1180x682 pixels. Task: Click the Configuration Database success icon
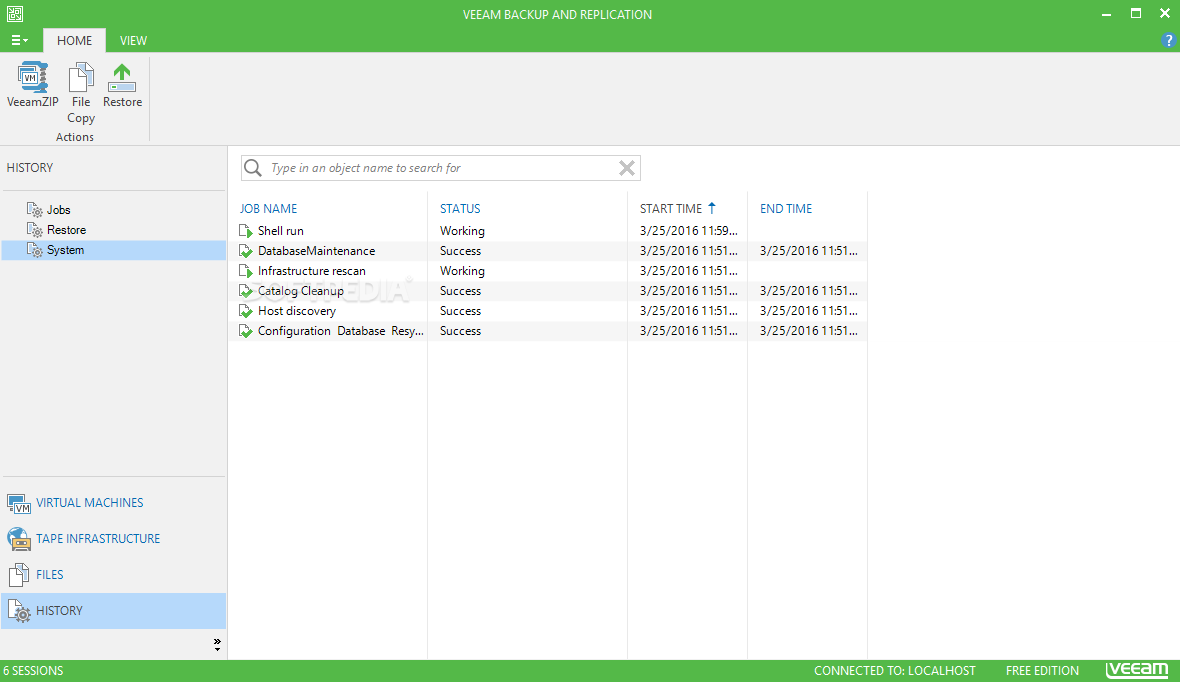click(246, 331)
